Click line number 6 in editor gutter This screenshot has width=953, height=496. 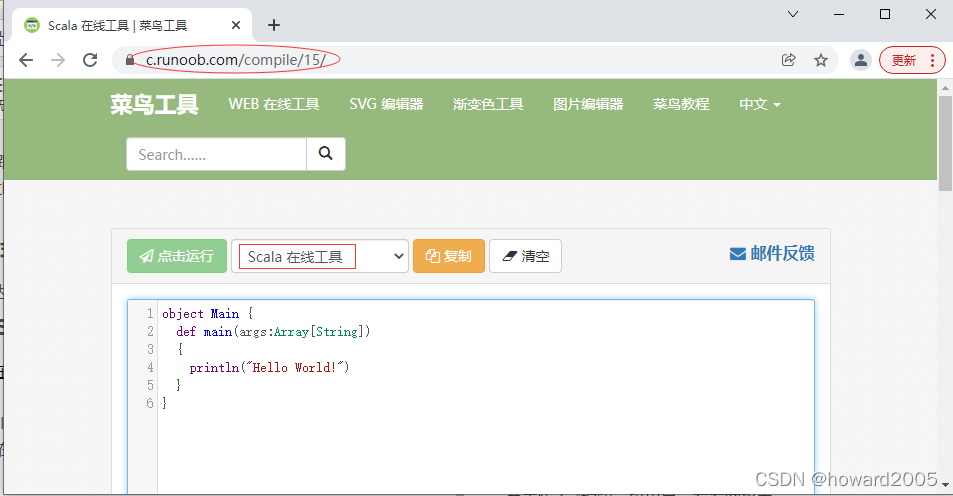[150, 403]
